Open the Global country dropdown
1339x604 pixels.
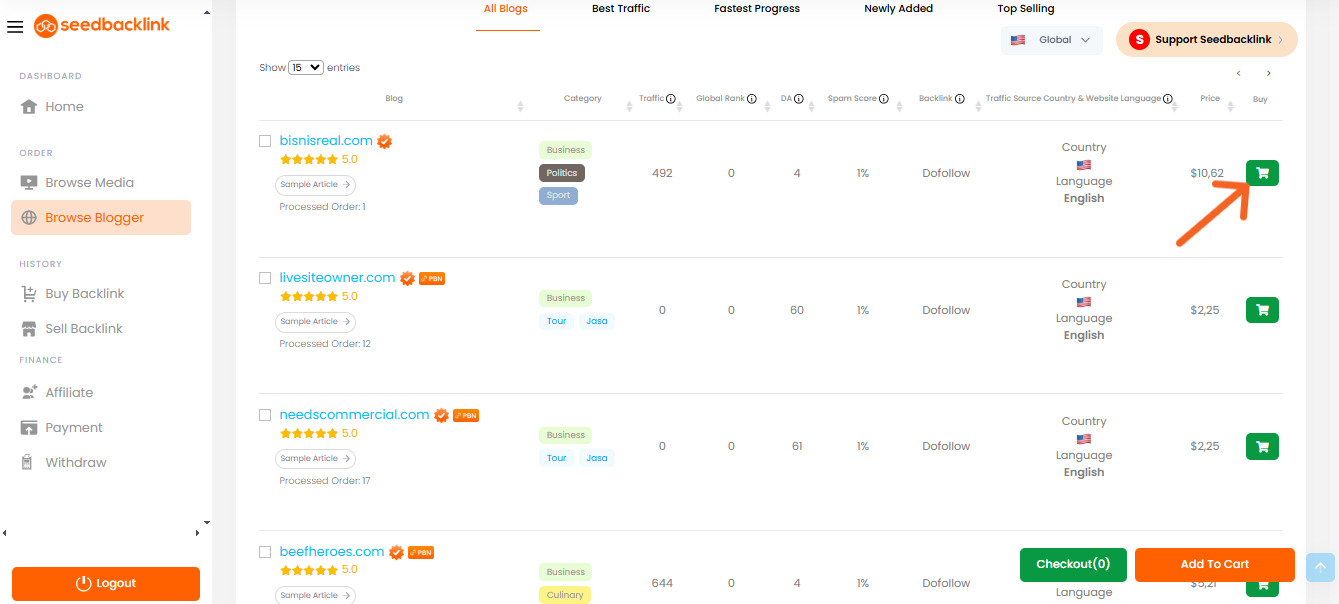pyautogui.click(x=1052, y=40)
